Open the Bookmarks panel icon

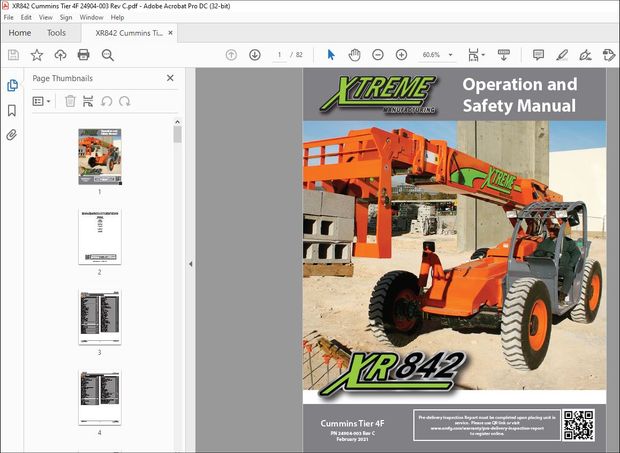[12, 111]
